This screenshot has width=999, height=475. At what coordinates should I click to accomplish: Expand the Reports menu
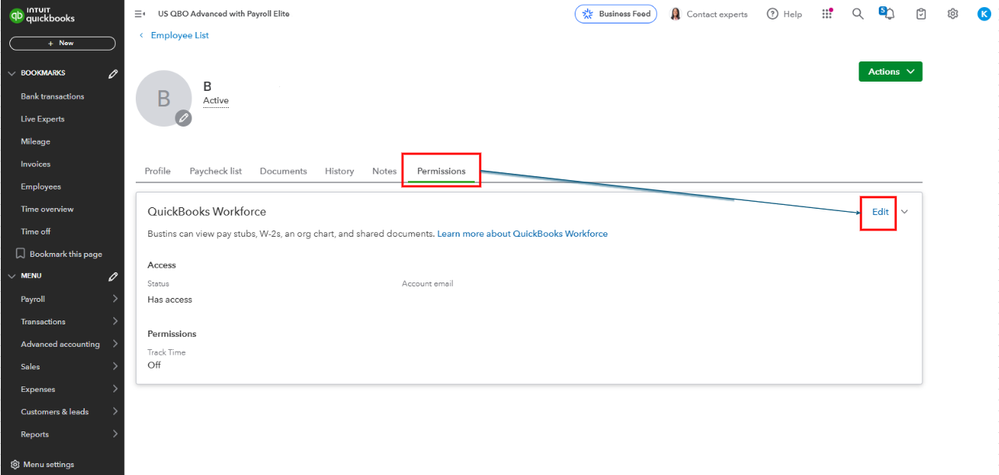[115, 434]
